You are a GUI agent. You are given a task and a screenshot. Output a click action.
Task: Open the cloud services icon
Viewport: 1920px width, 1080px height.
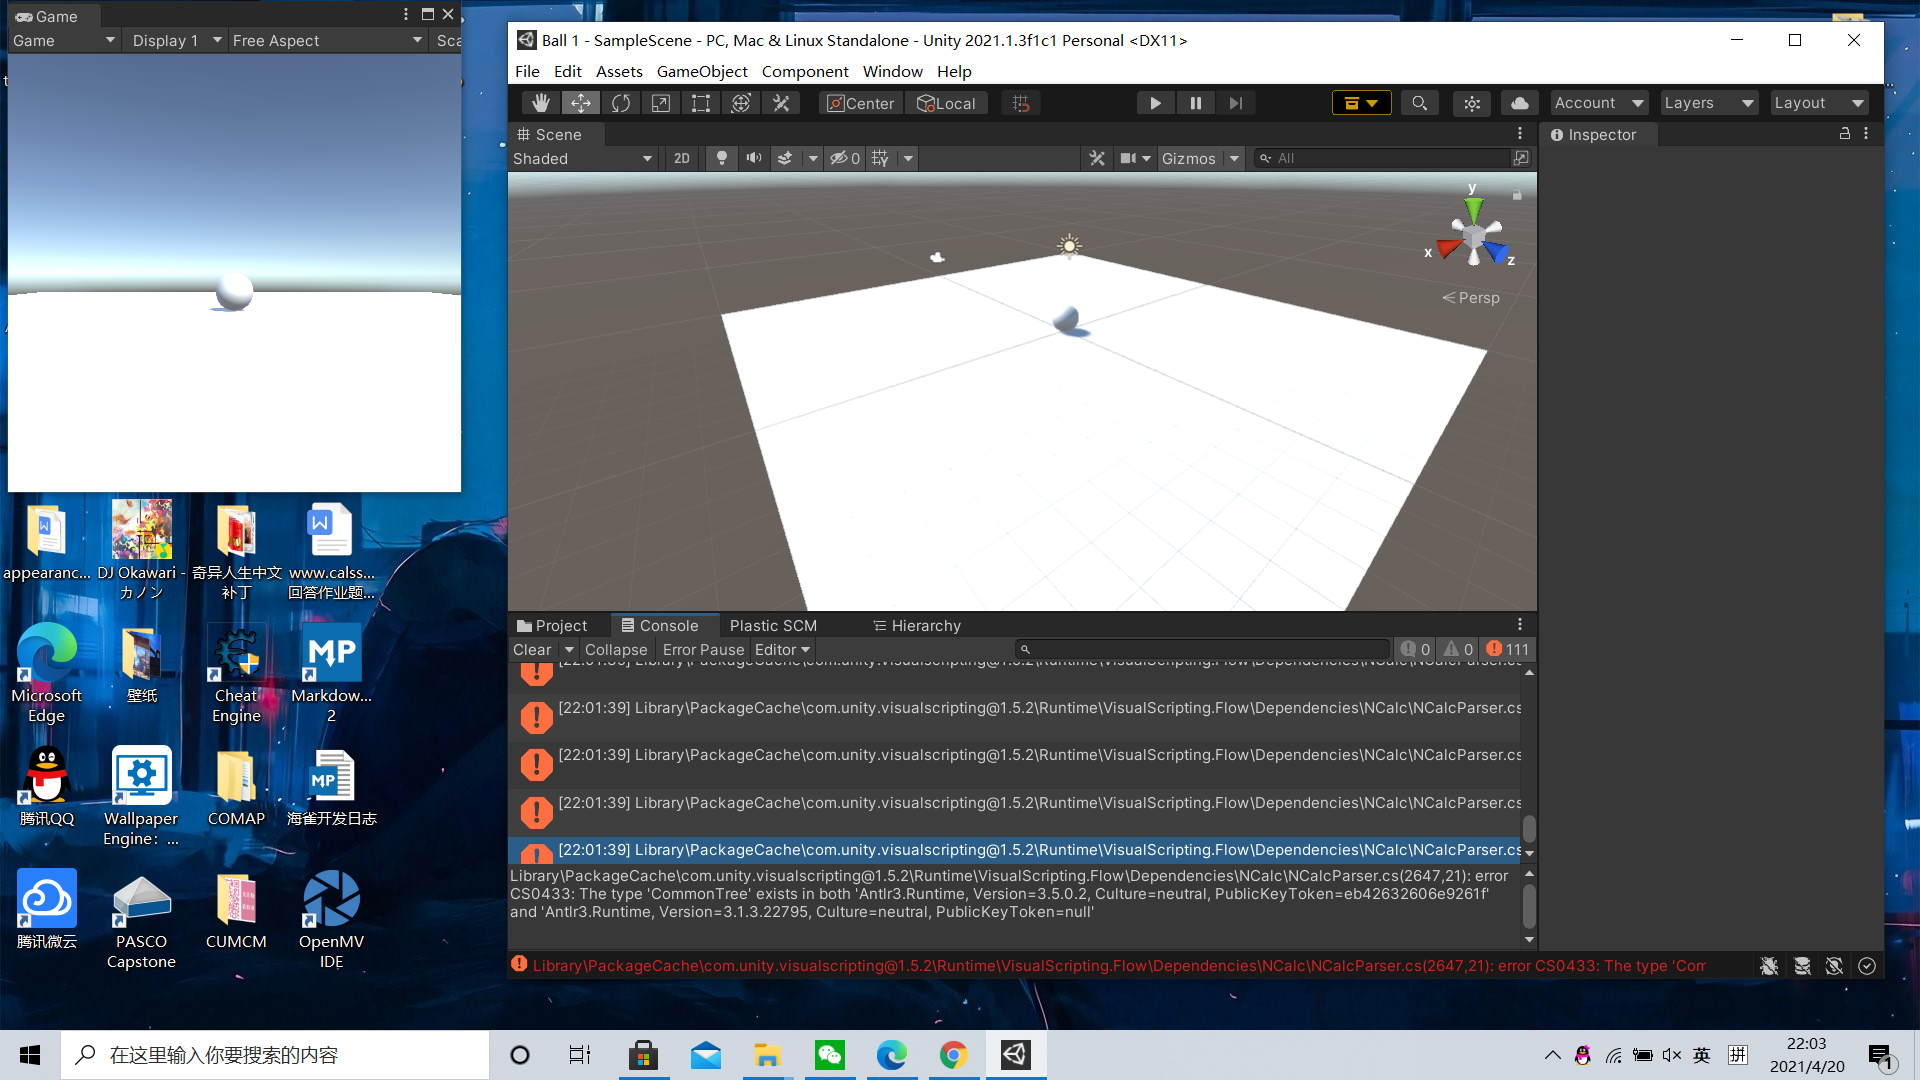[x=1520, y=103]
